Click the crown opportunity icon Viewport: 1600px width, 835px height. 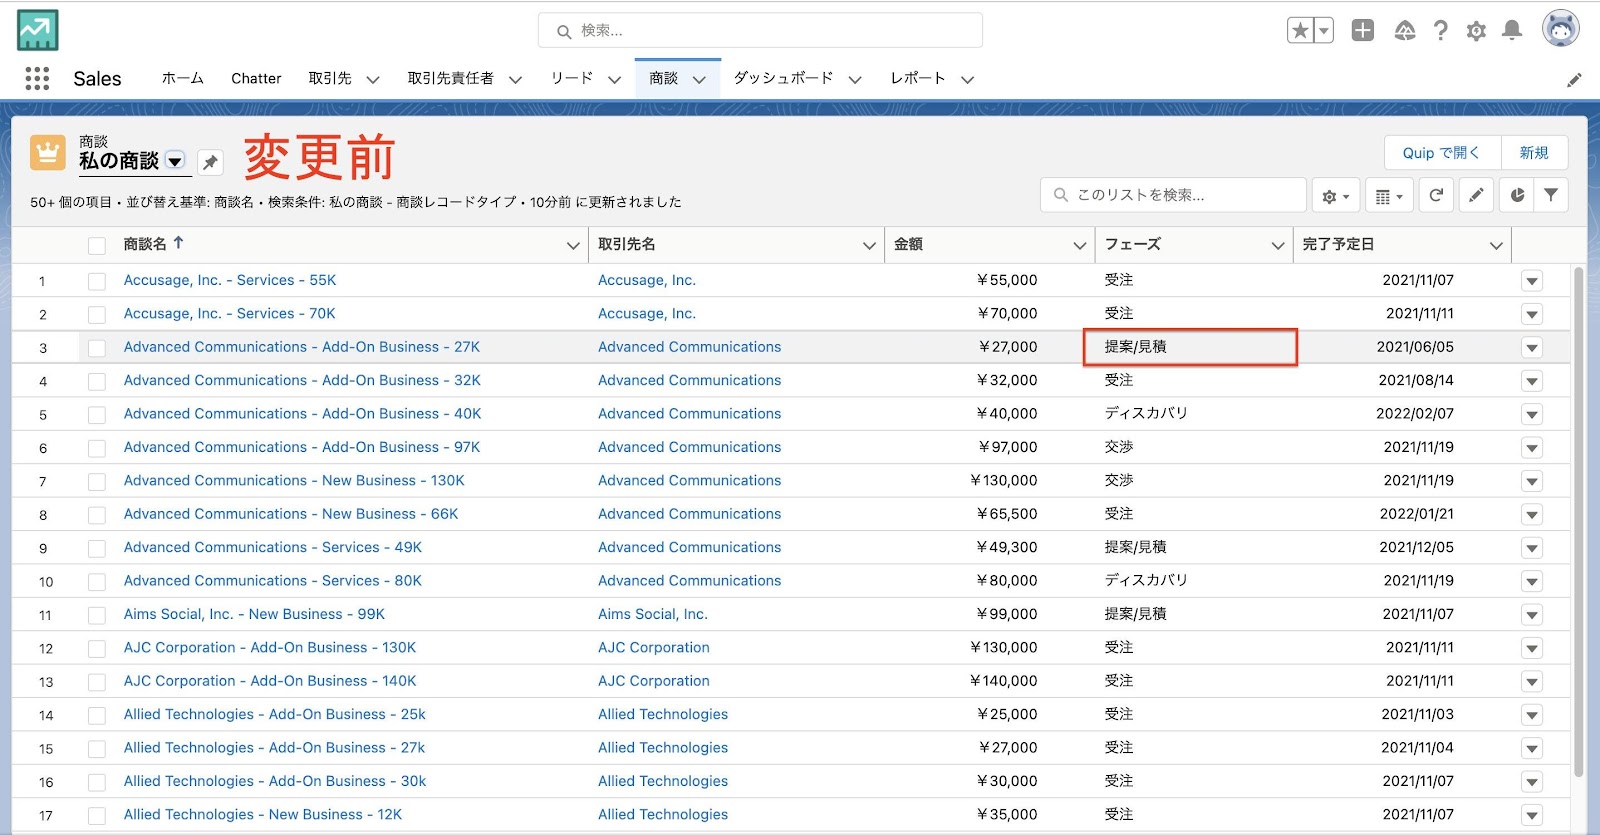click(x=48, y=153)
